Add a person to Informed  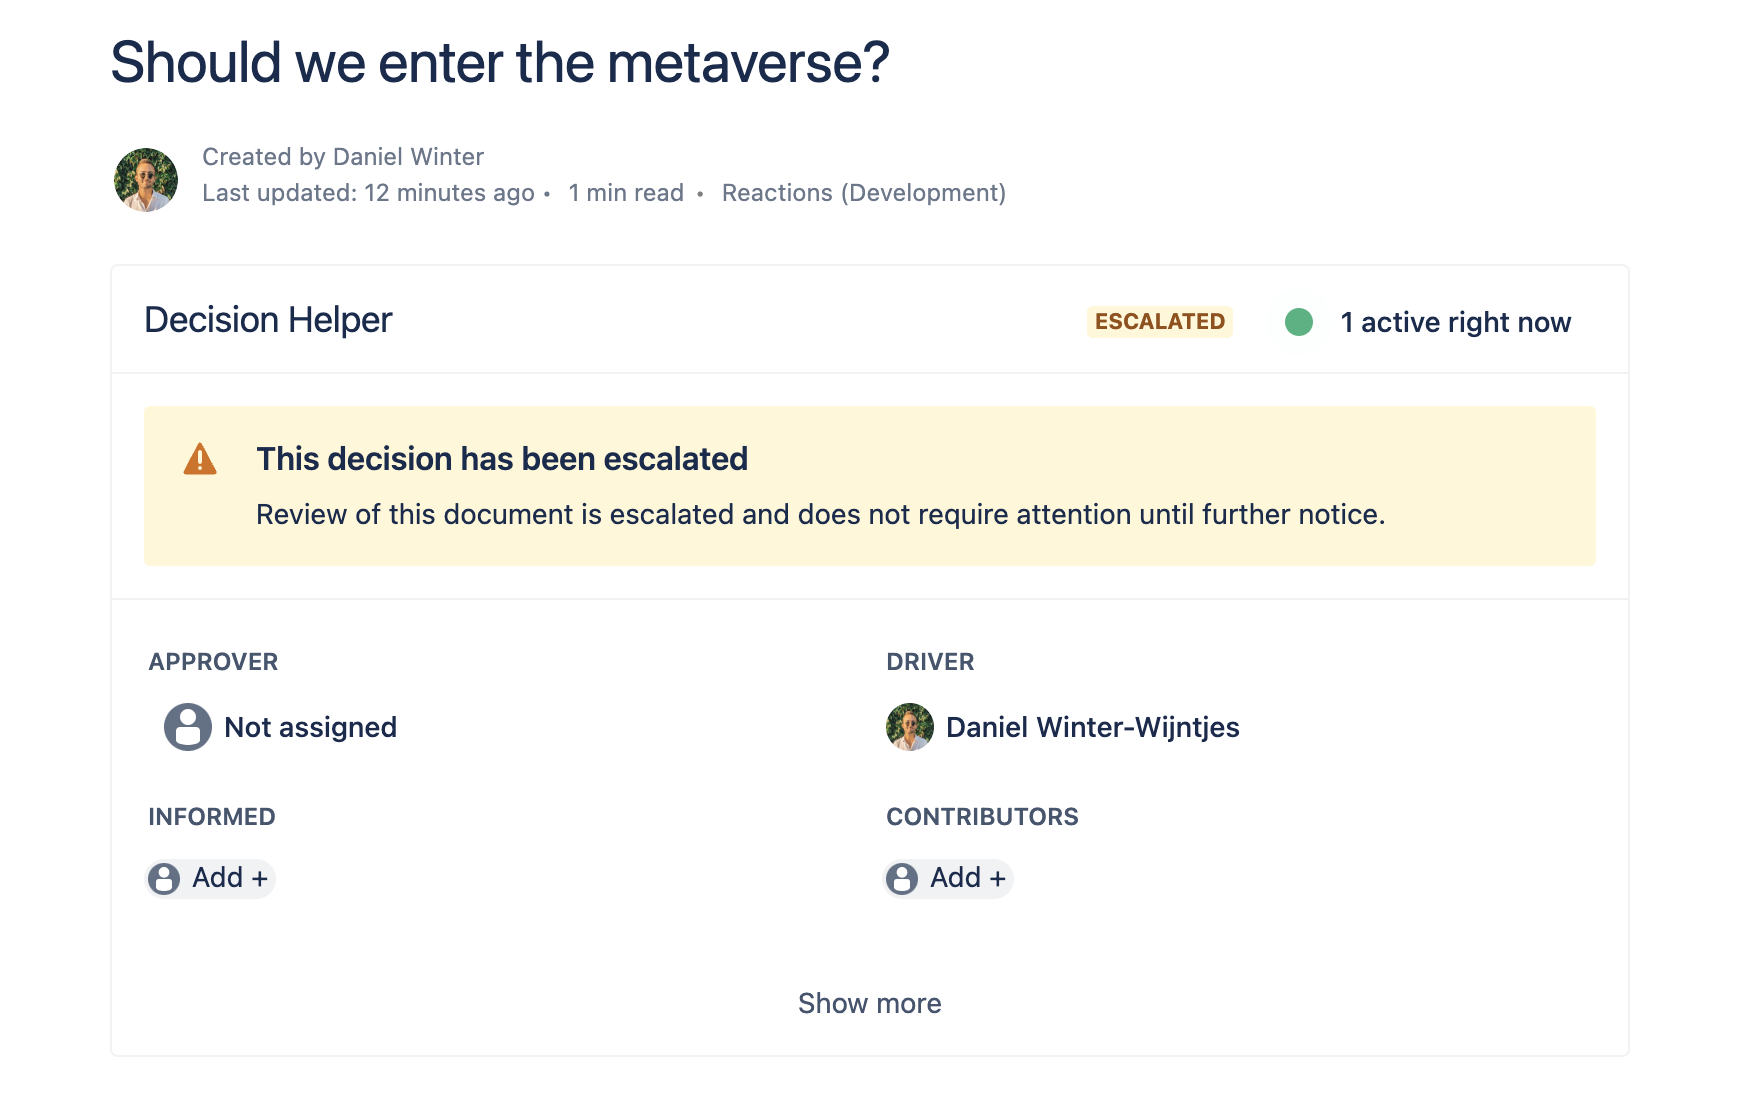(229, 878)
